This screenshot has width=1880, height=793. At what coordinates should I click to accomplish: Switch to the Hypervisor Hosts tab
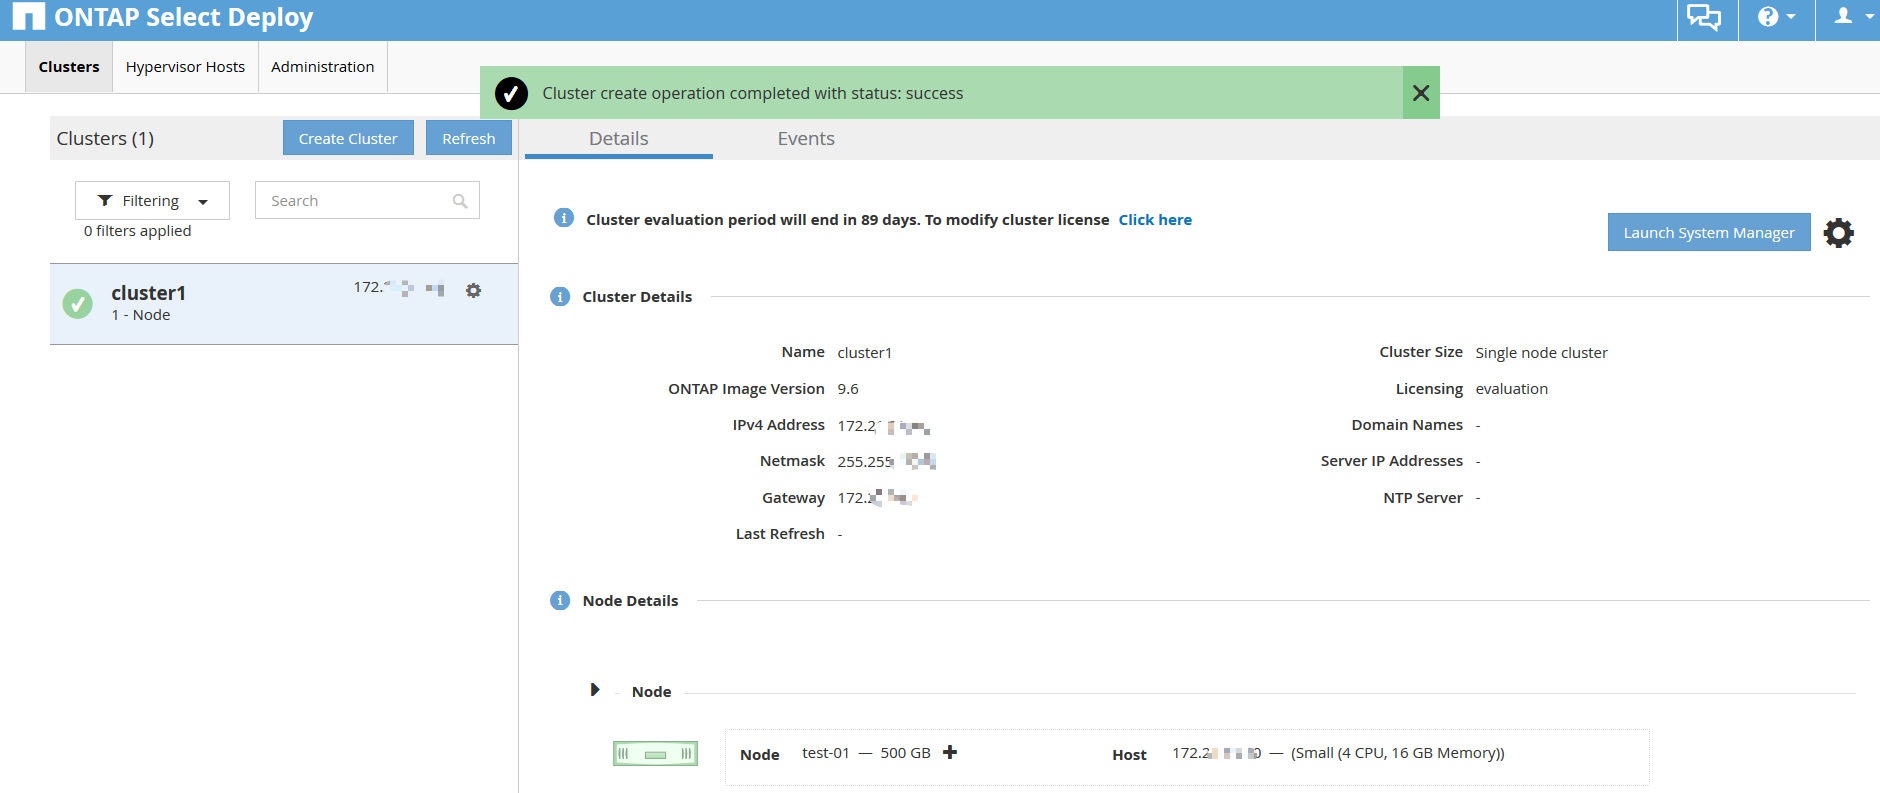[185, 67]
